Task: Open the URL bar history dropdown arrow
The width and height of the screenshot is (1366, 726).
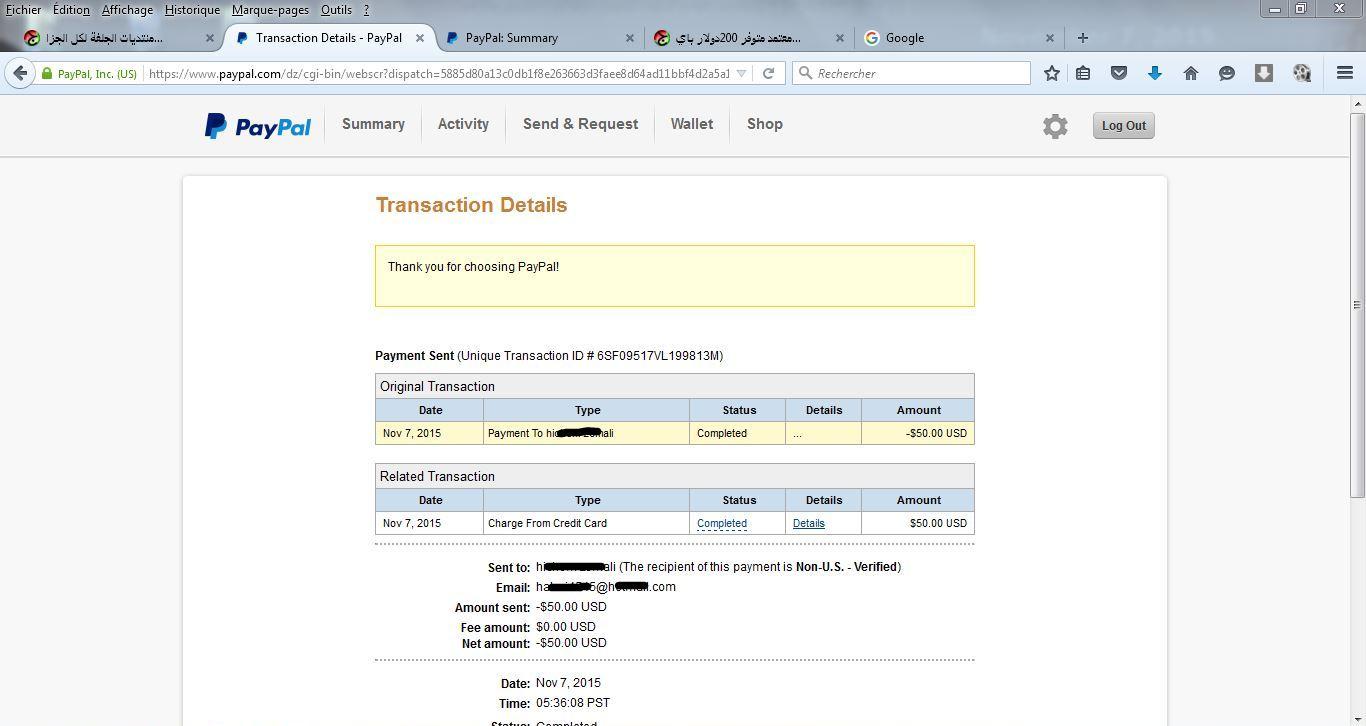Action: pos(741,73)
